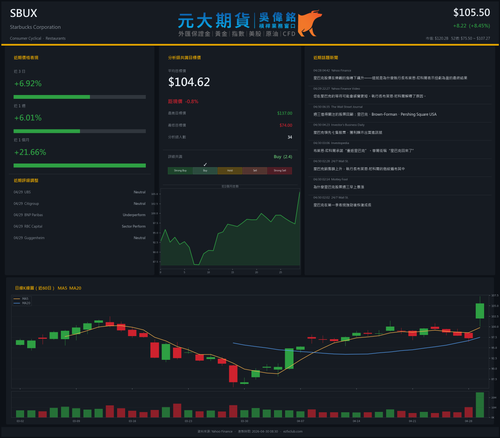Screen dimensions: 500x438
Task: Click the Yahoo Finance data source footer text
Action: click(x=215, y=431)
